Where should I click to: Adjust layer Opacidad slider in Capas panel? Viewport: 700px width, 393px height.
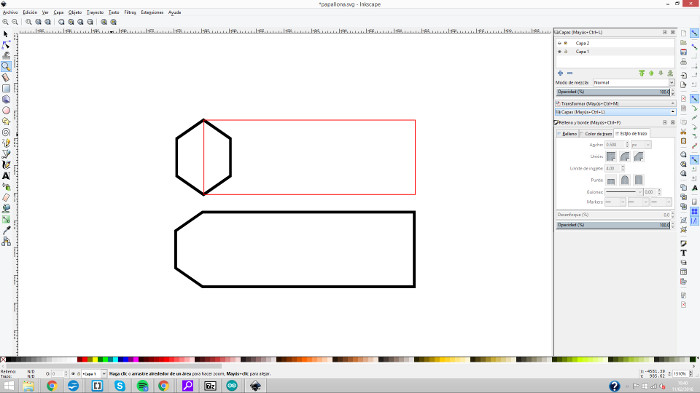(x=613, y=92)
